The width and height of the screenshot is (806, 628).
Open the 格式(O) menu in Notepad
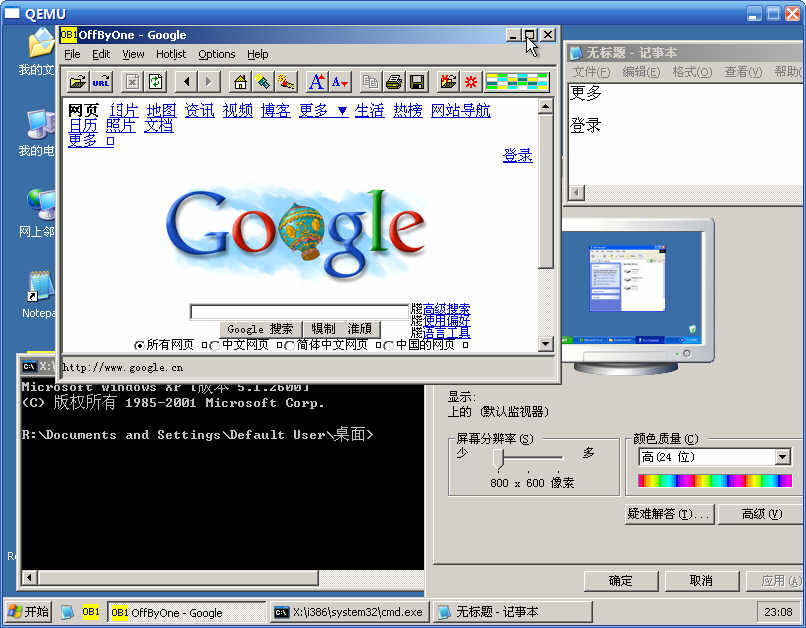(692, 71)
